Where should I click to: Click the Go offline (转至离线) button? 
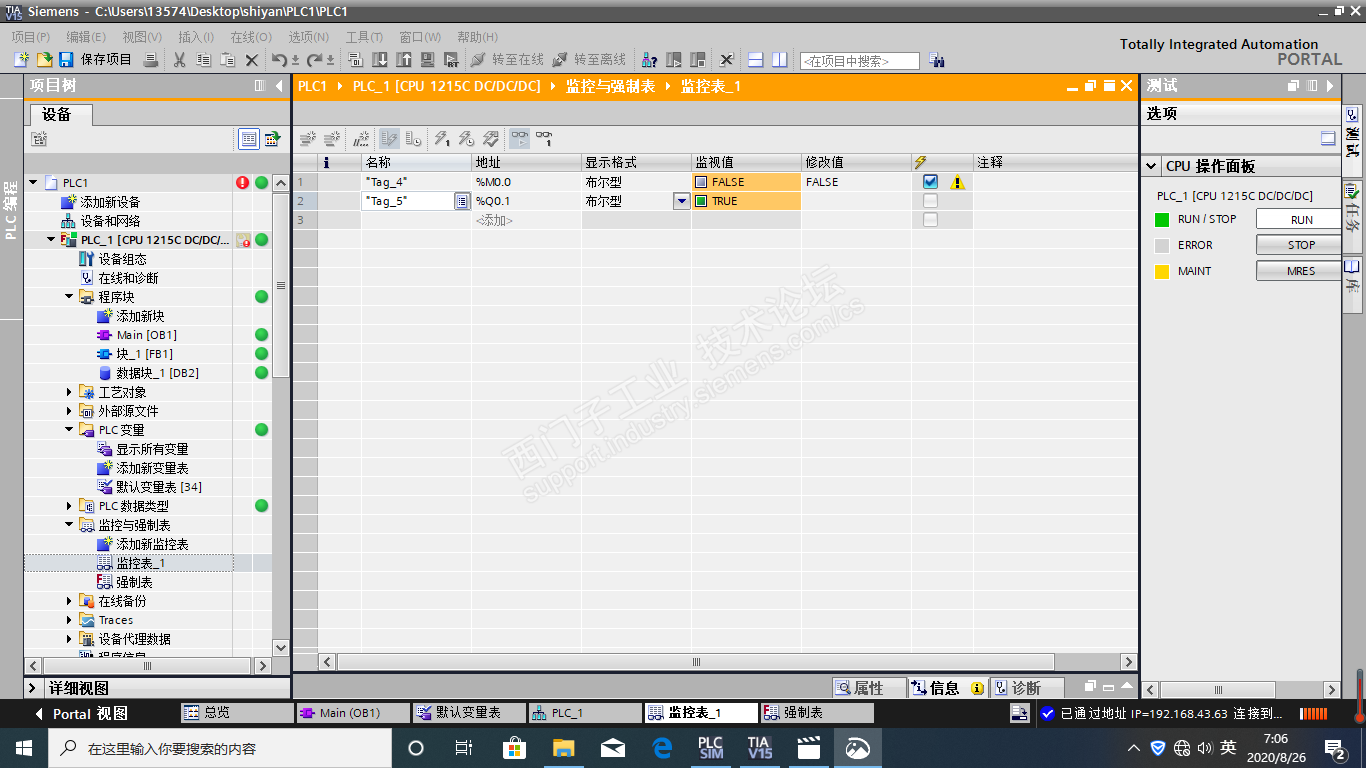pyautogui.click(x=589, y=60)
